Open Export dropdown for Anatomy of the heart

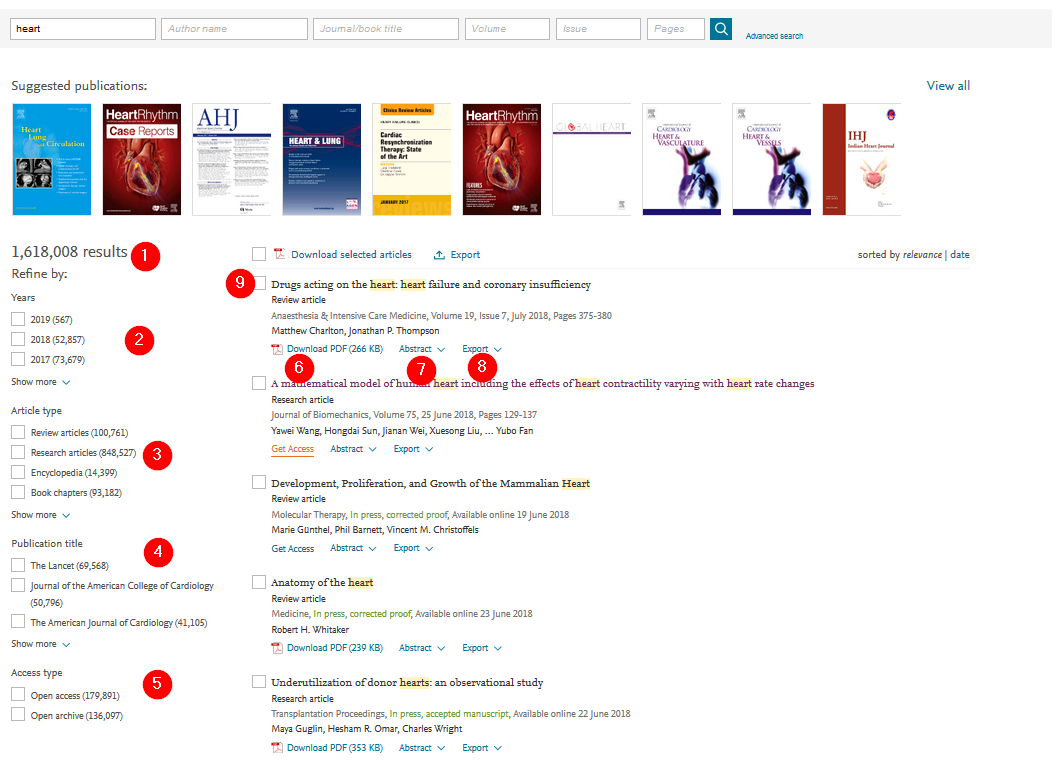point(481,648)
